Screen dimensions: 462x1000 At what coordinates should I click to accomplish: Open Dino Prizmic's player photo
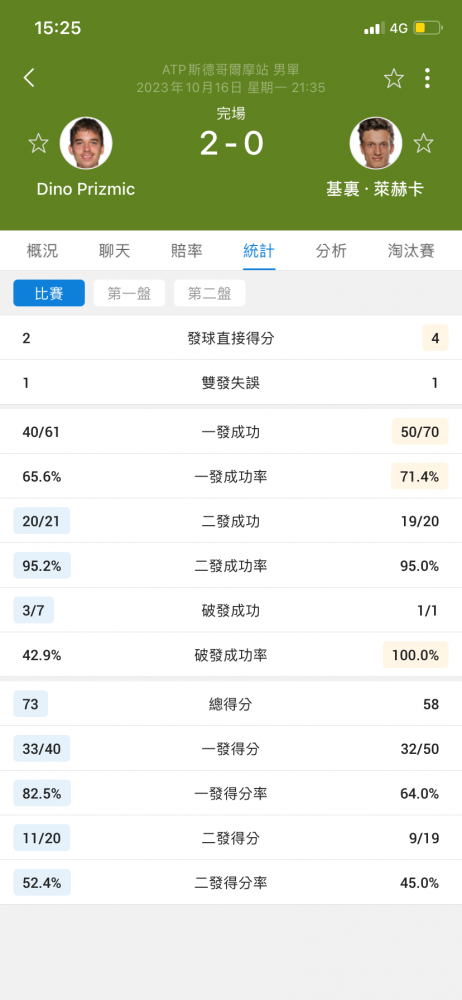[x=86, y=143]
